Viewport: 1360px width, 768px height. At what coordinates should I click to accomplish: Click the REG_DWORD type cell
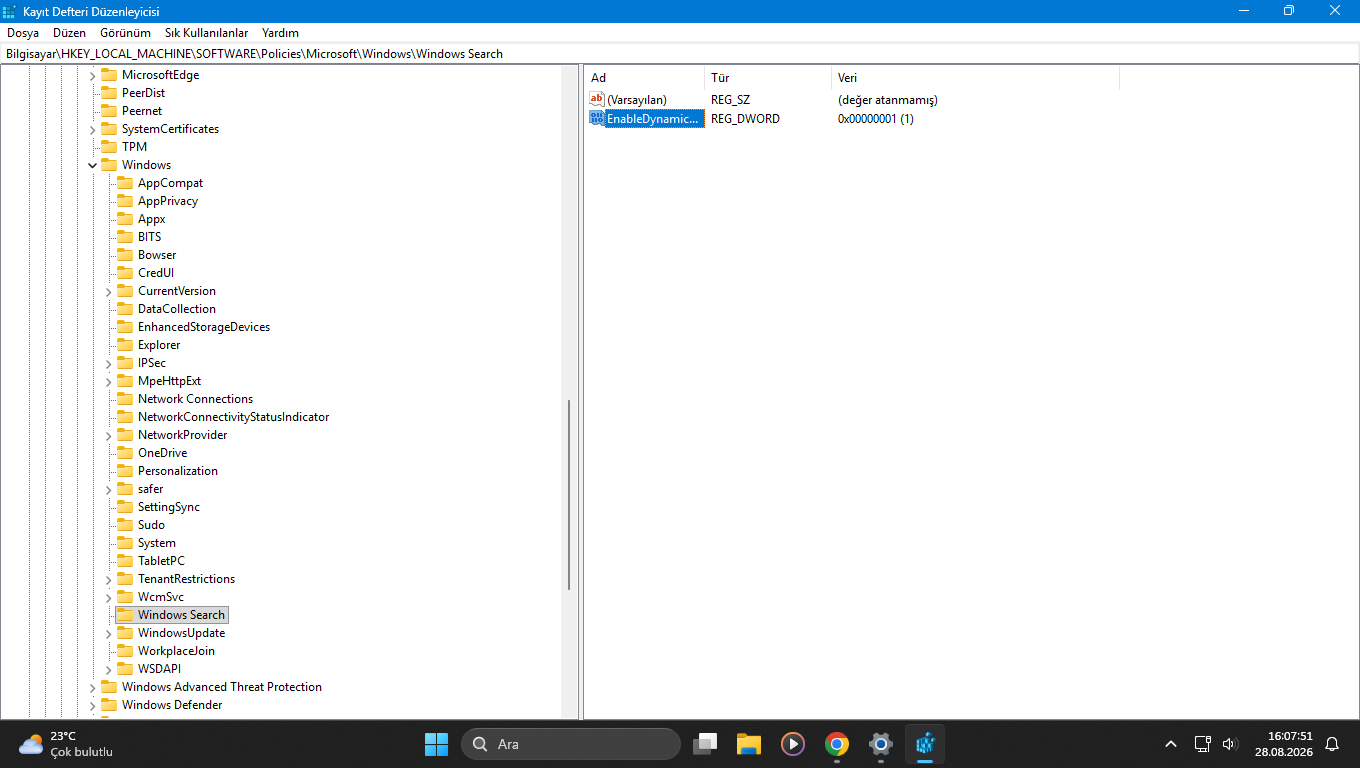click(x=745, y=119)
